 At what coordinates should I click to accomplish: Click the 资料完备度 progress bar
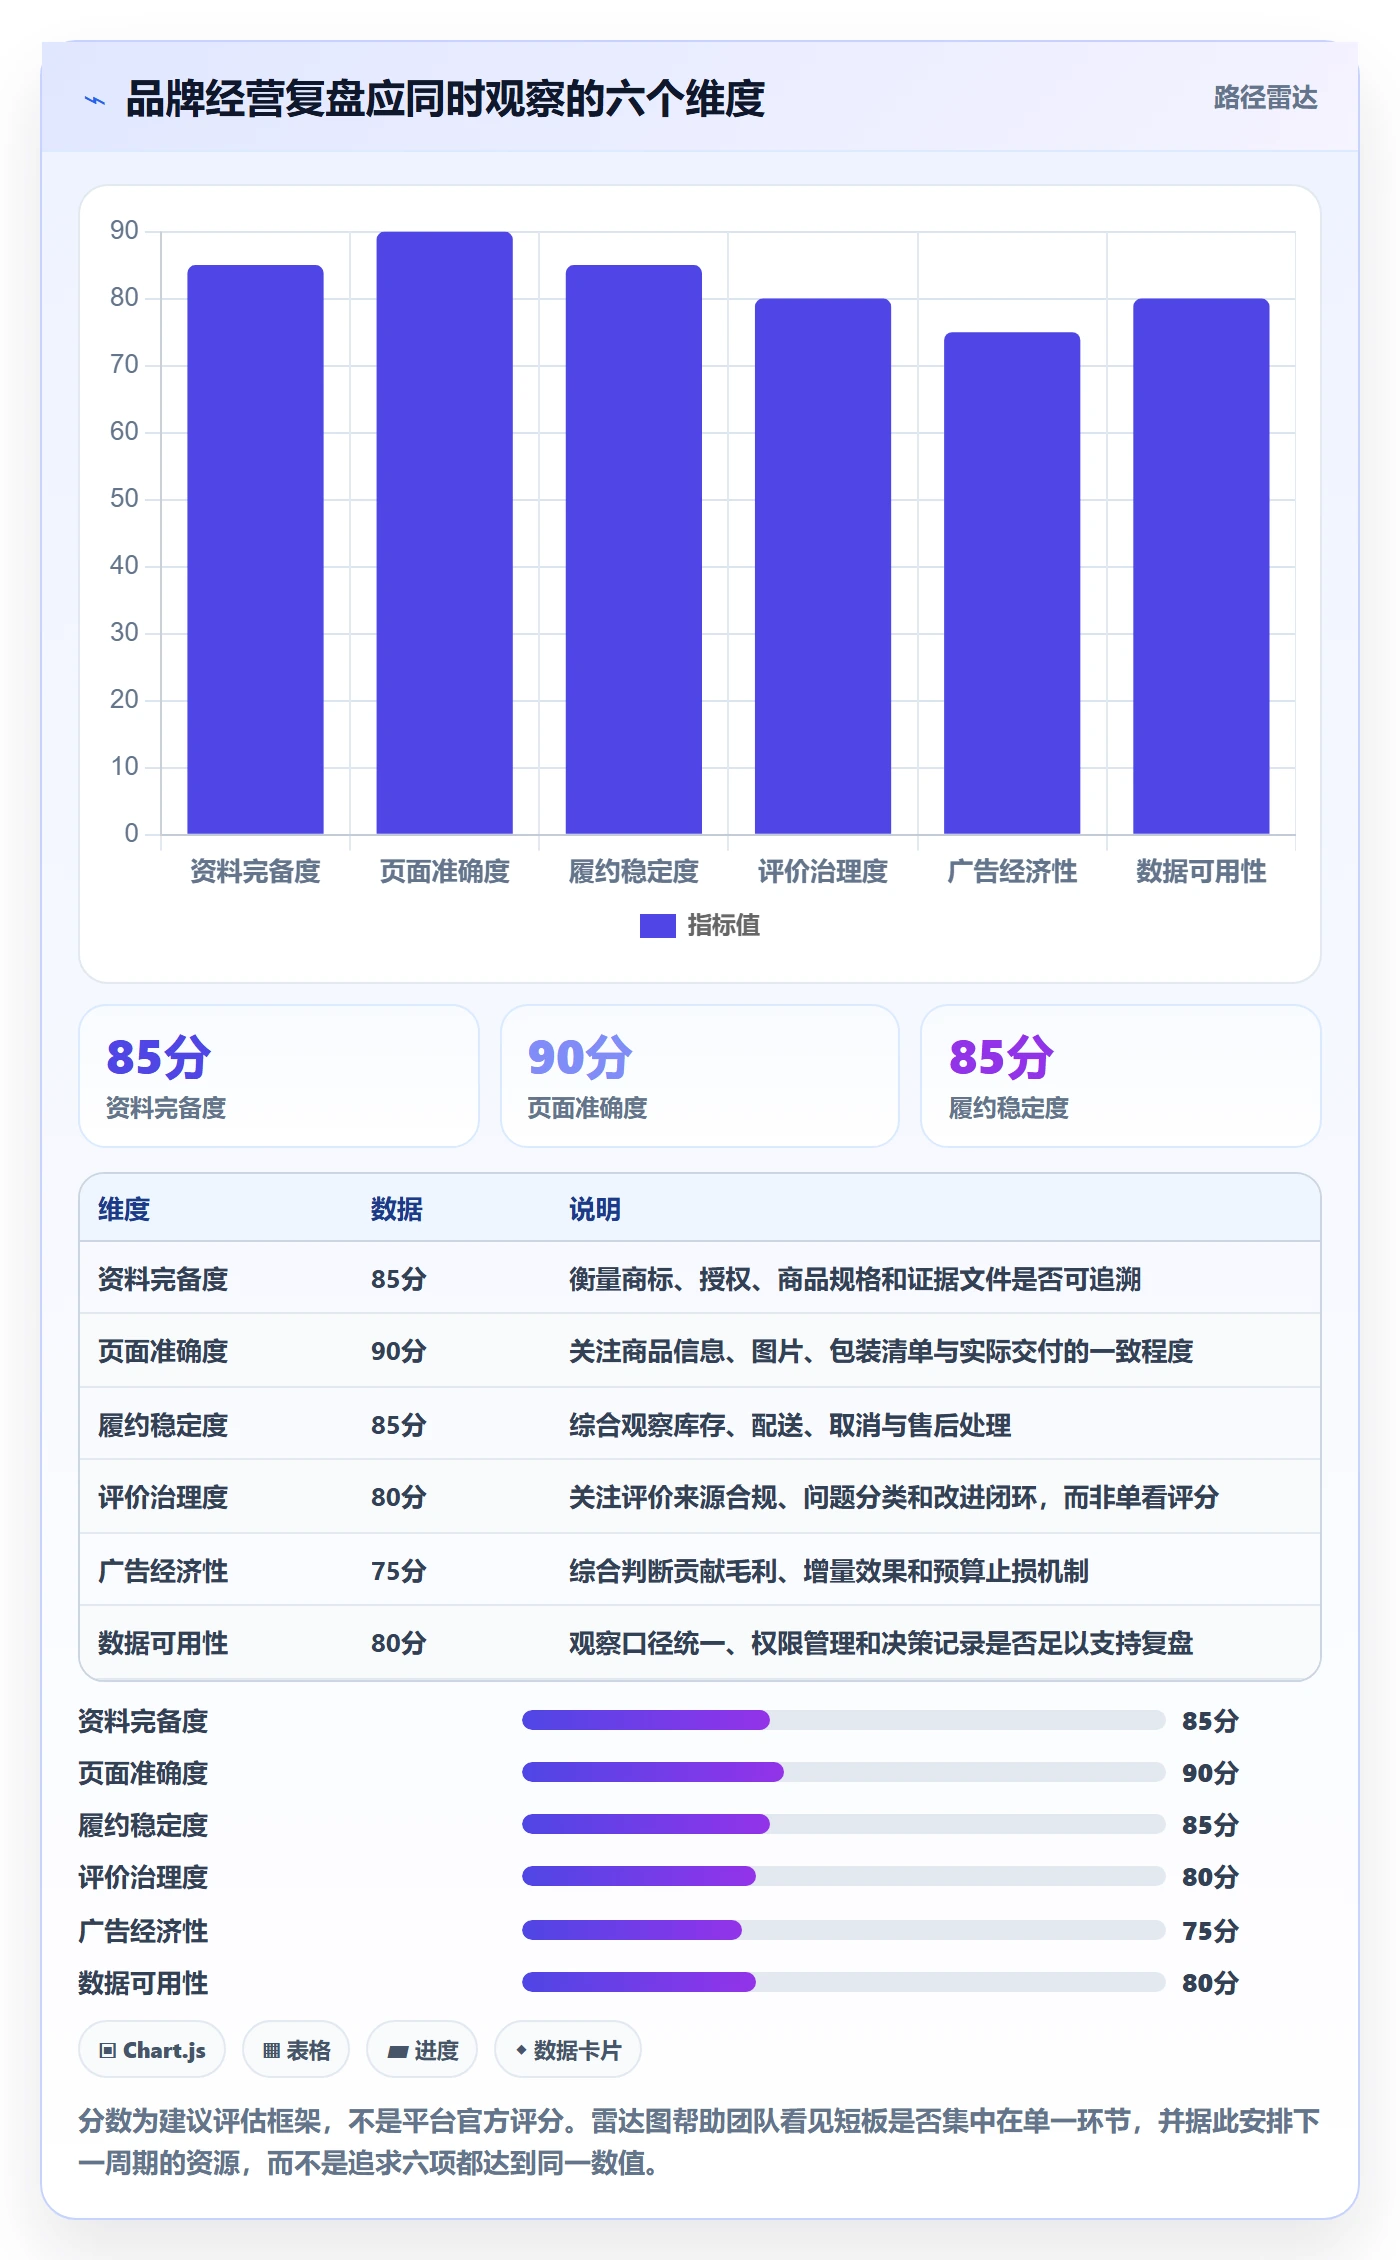point(843,1720)
